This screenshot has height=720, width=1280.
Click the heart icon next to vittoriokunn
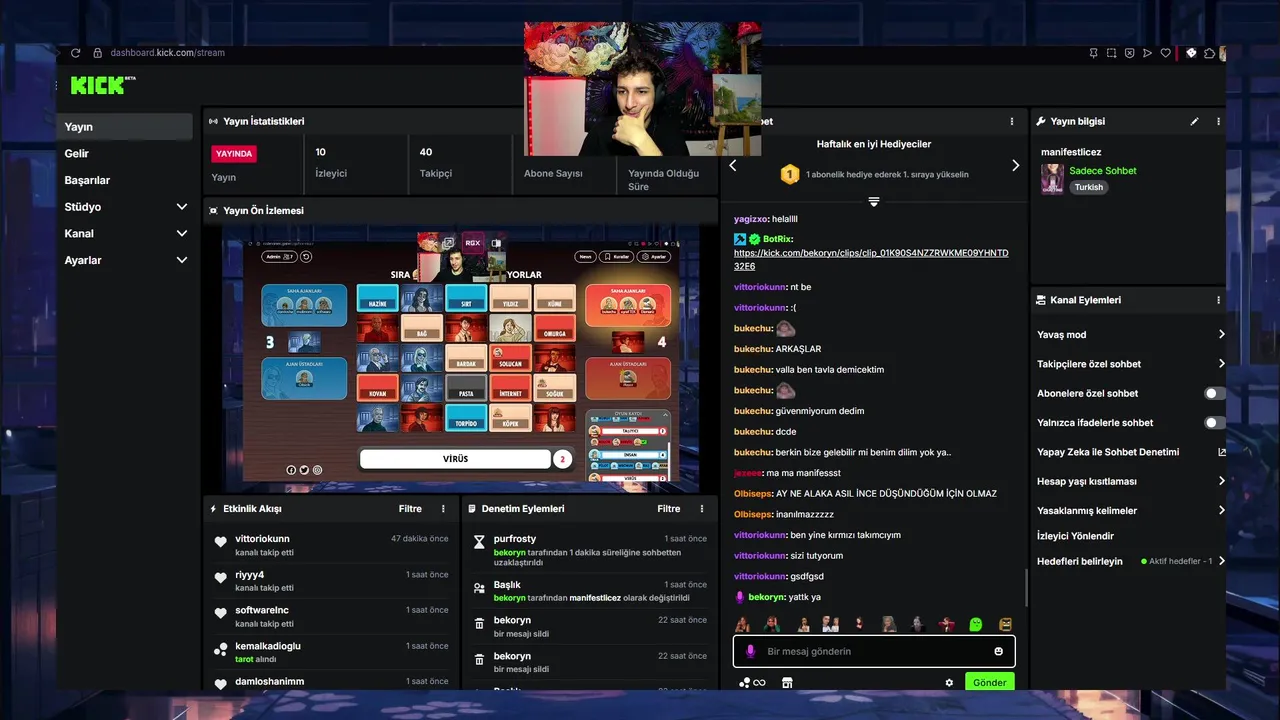click(221, 542)
